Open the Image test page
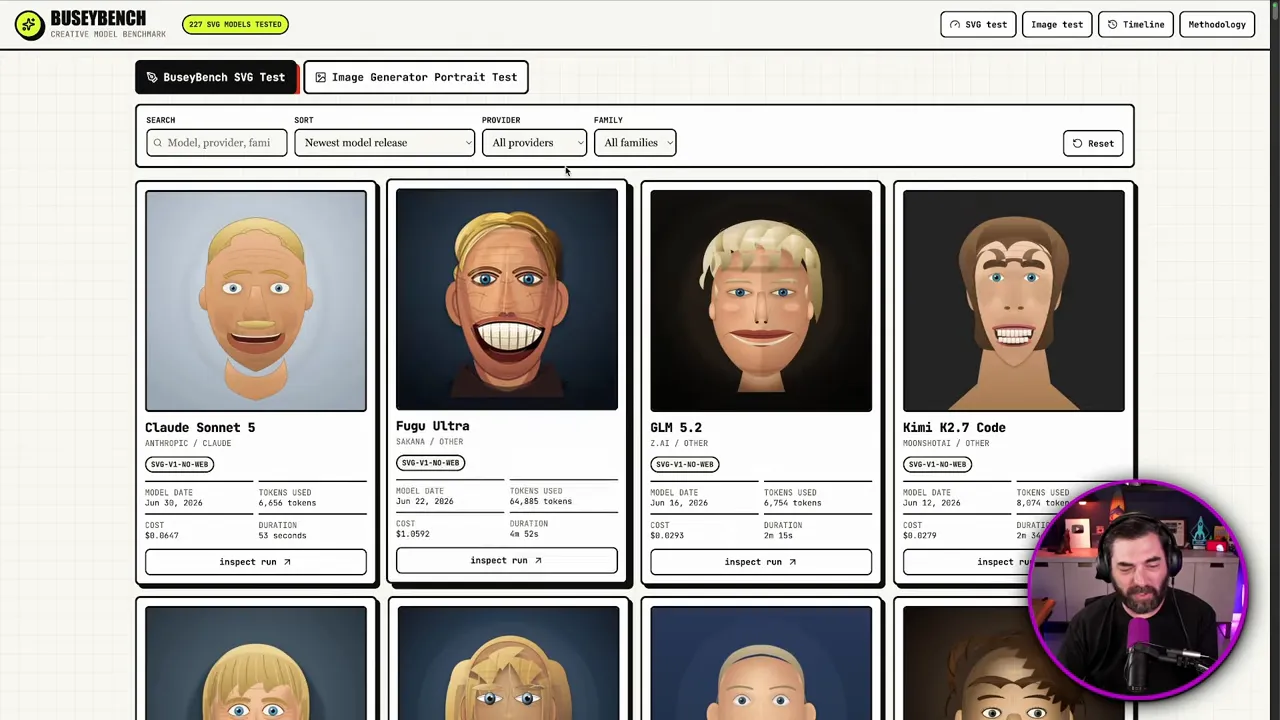Image resolution: width=1280 pixels, height=720 pixels. pos(1057,25)
